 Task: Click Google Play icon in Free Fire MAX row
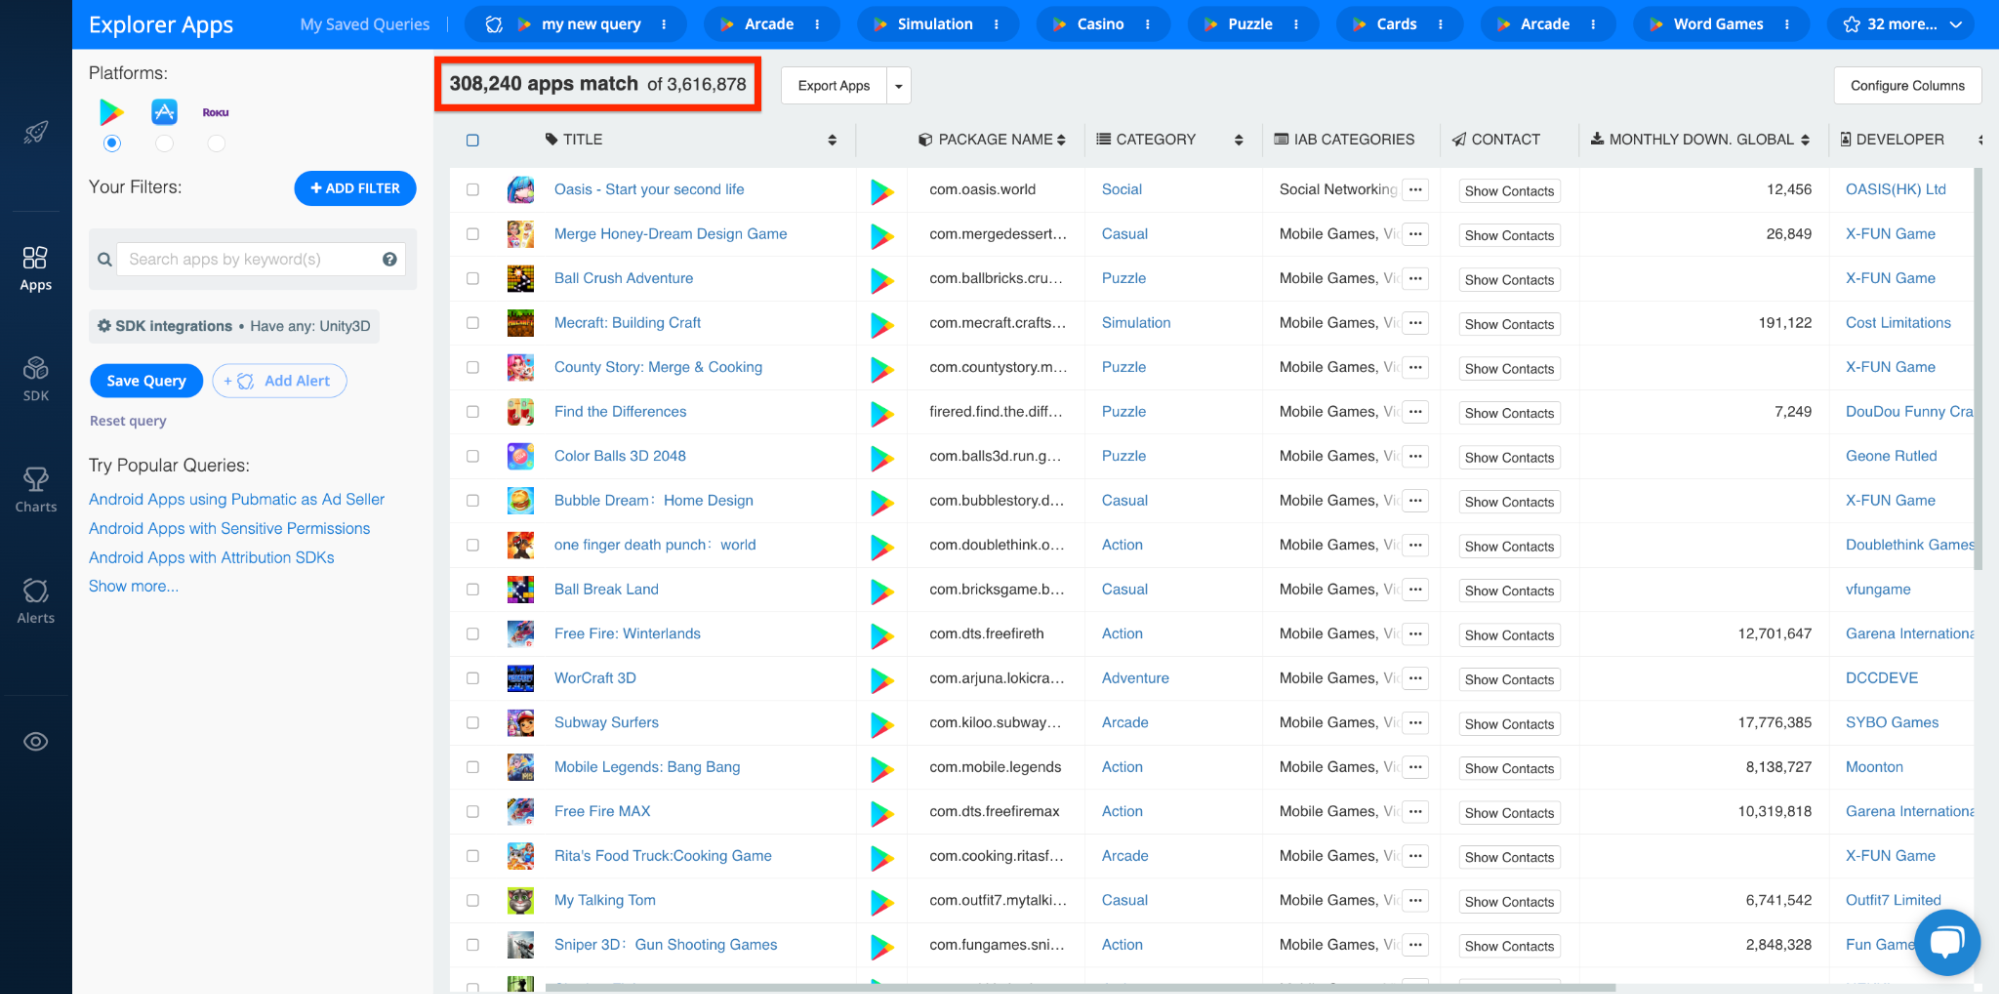[x=882, y=813]
